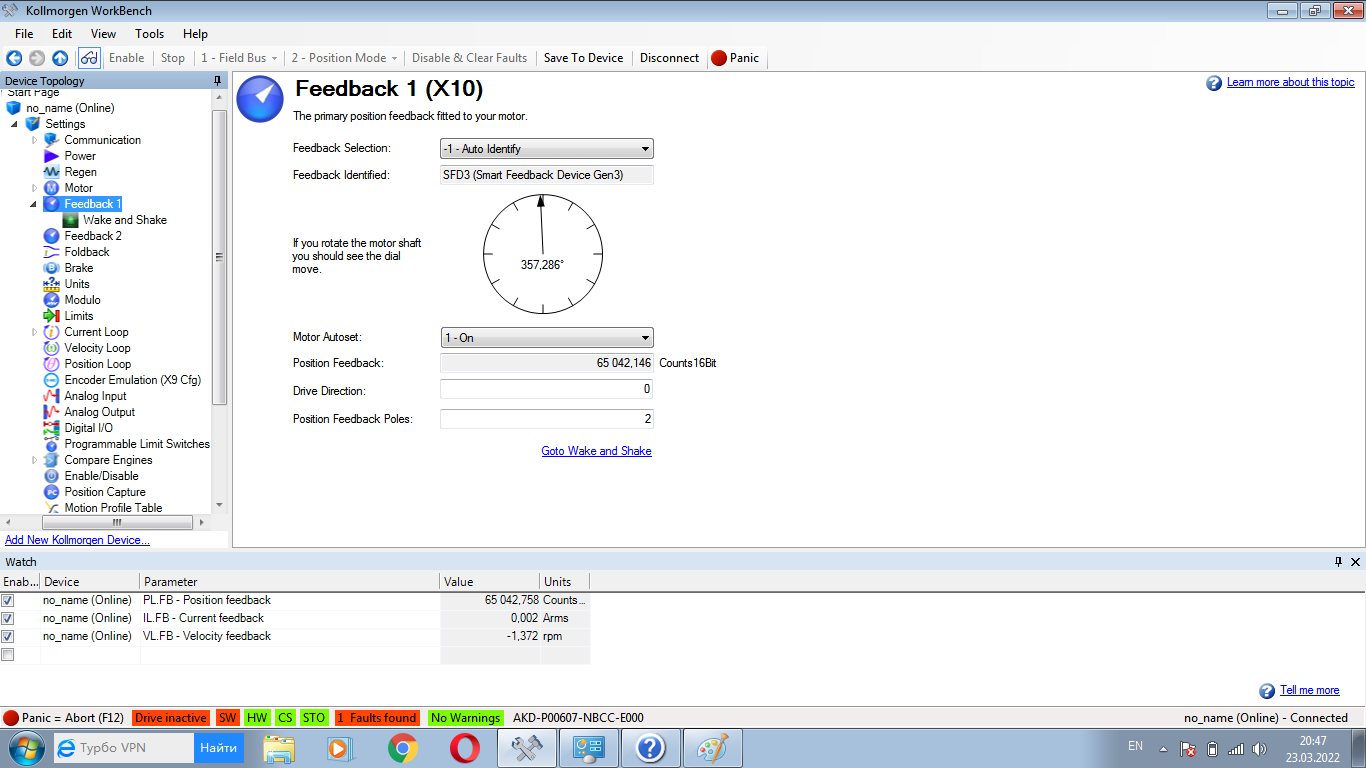
Task: Click the red Panic button icon
Action: 718,58
